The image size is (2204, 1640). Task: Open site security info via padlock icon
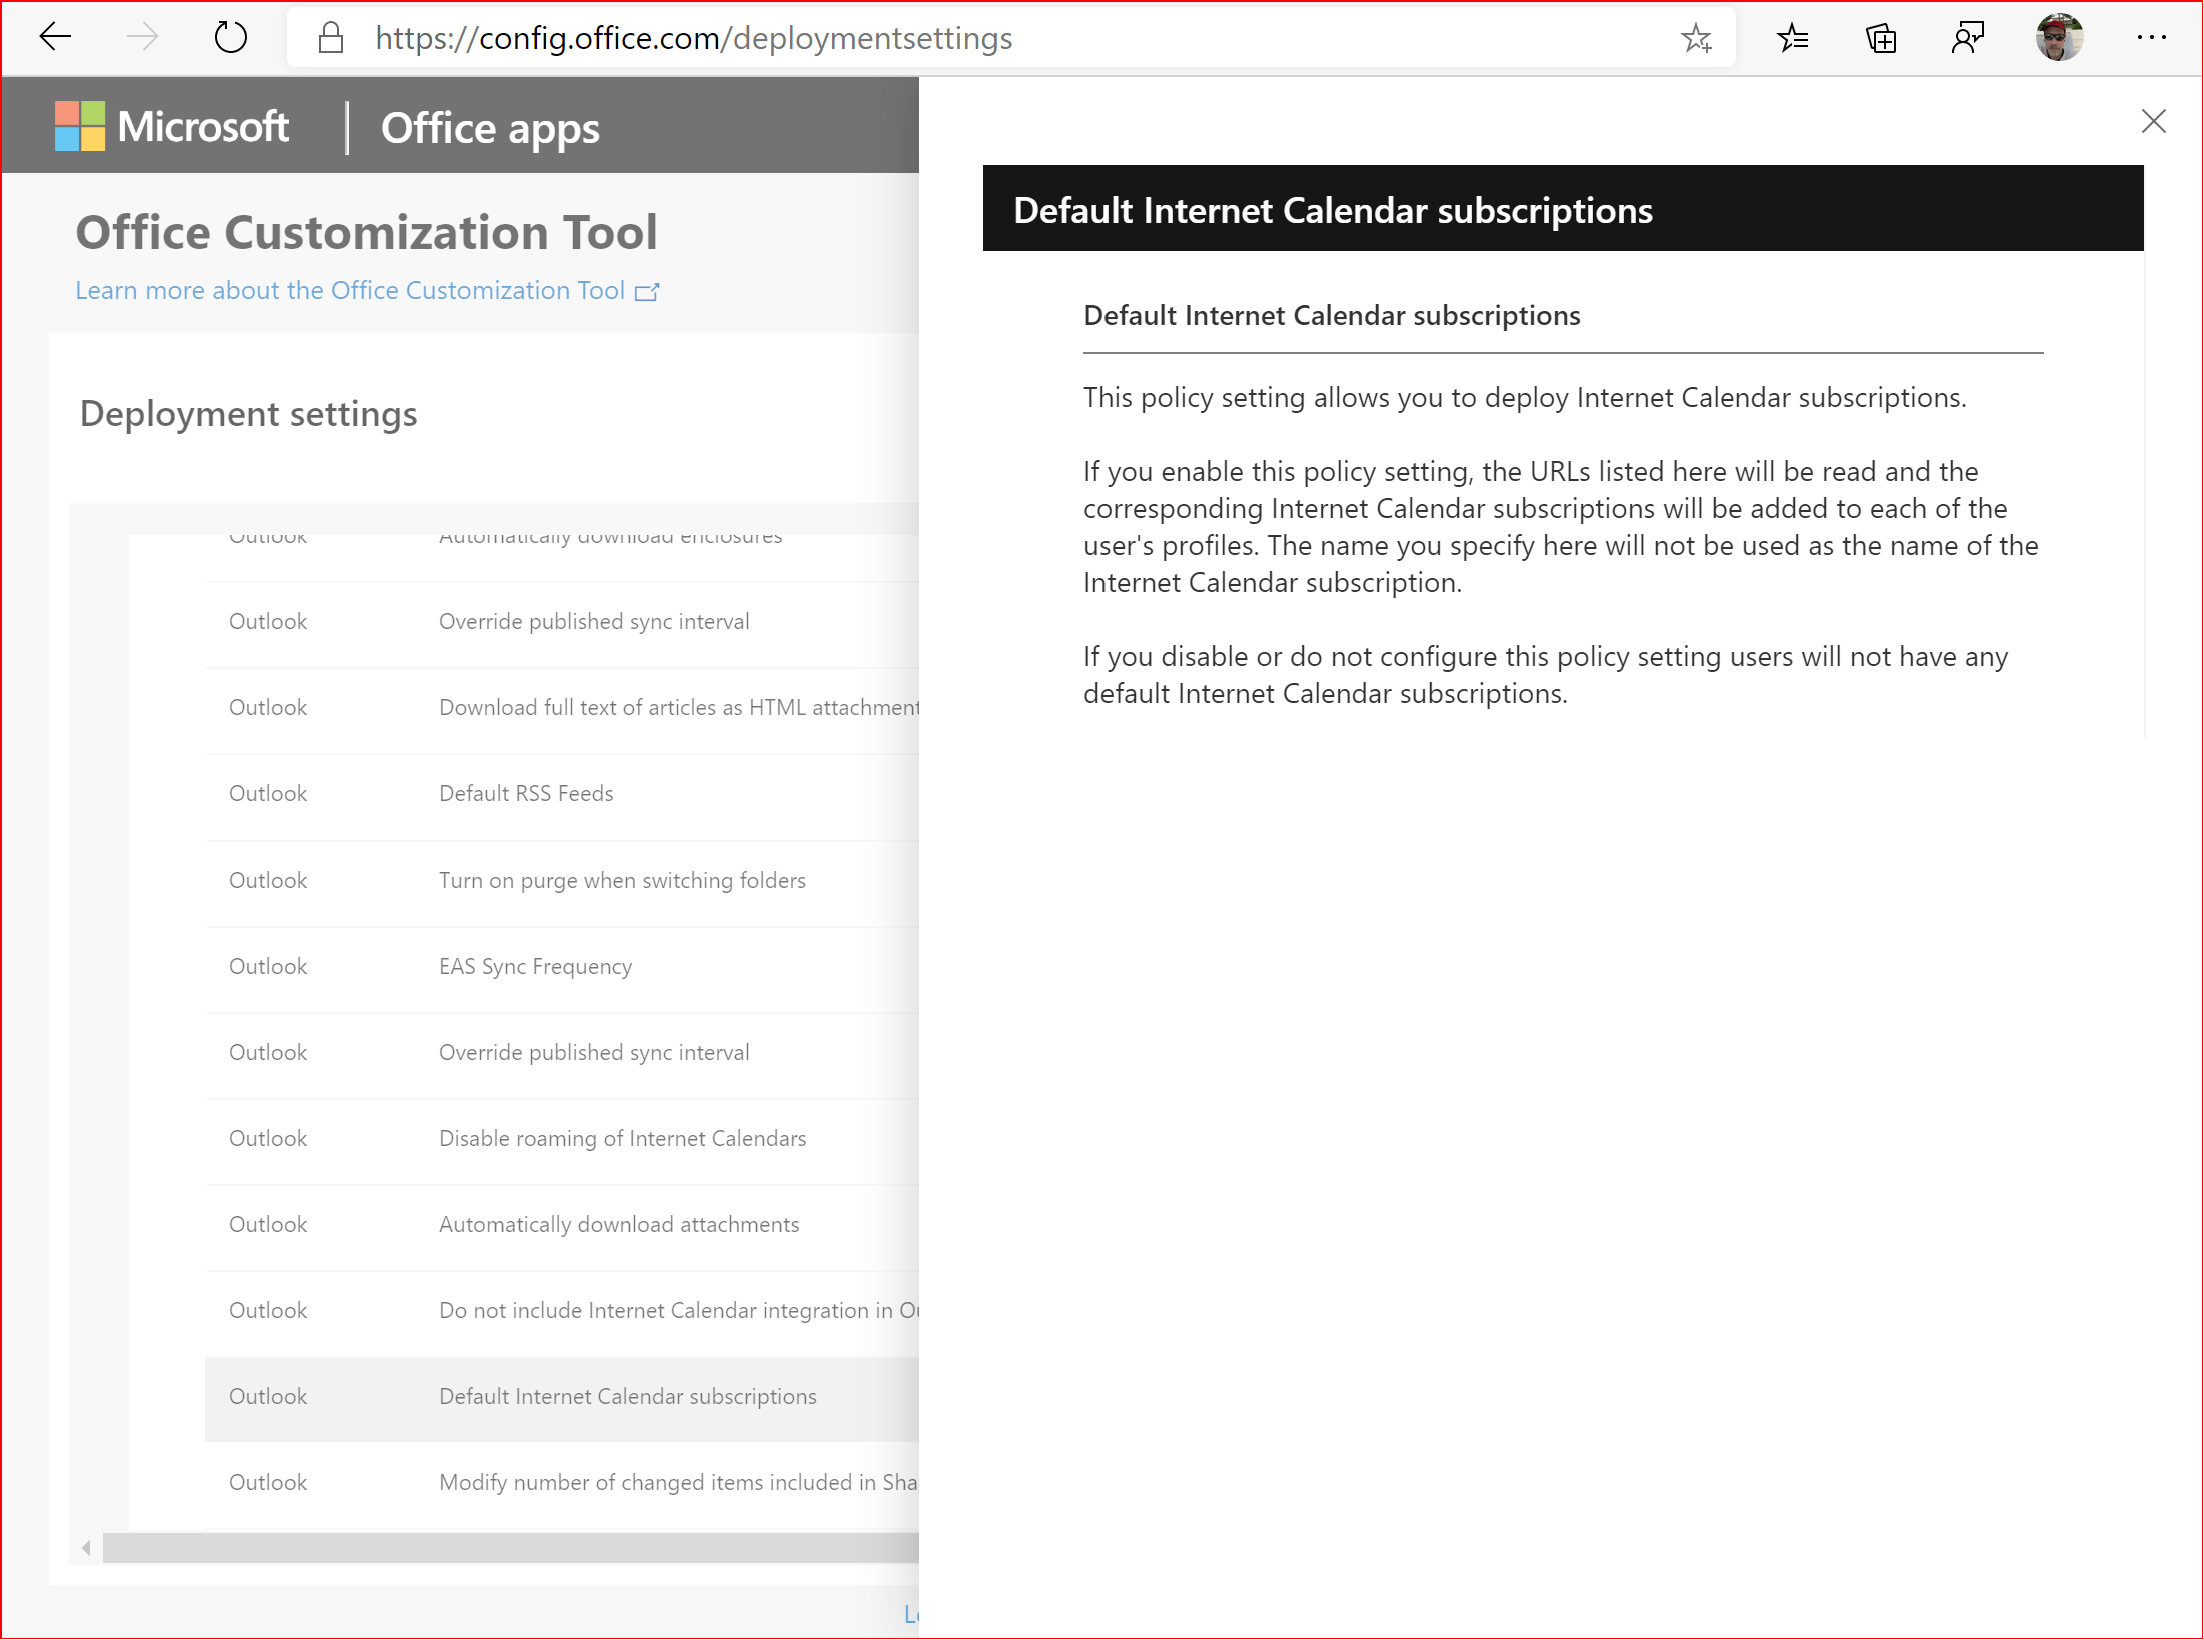[x=330, y=37]
